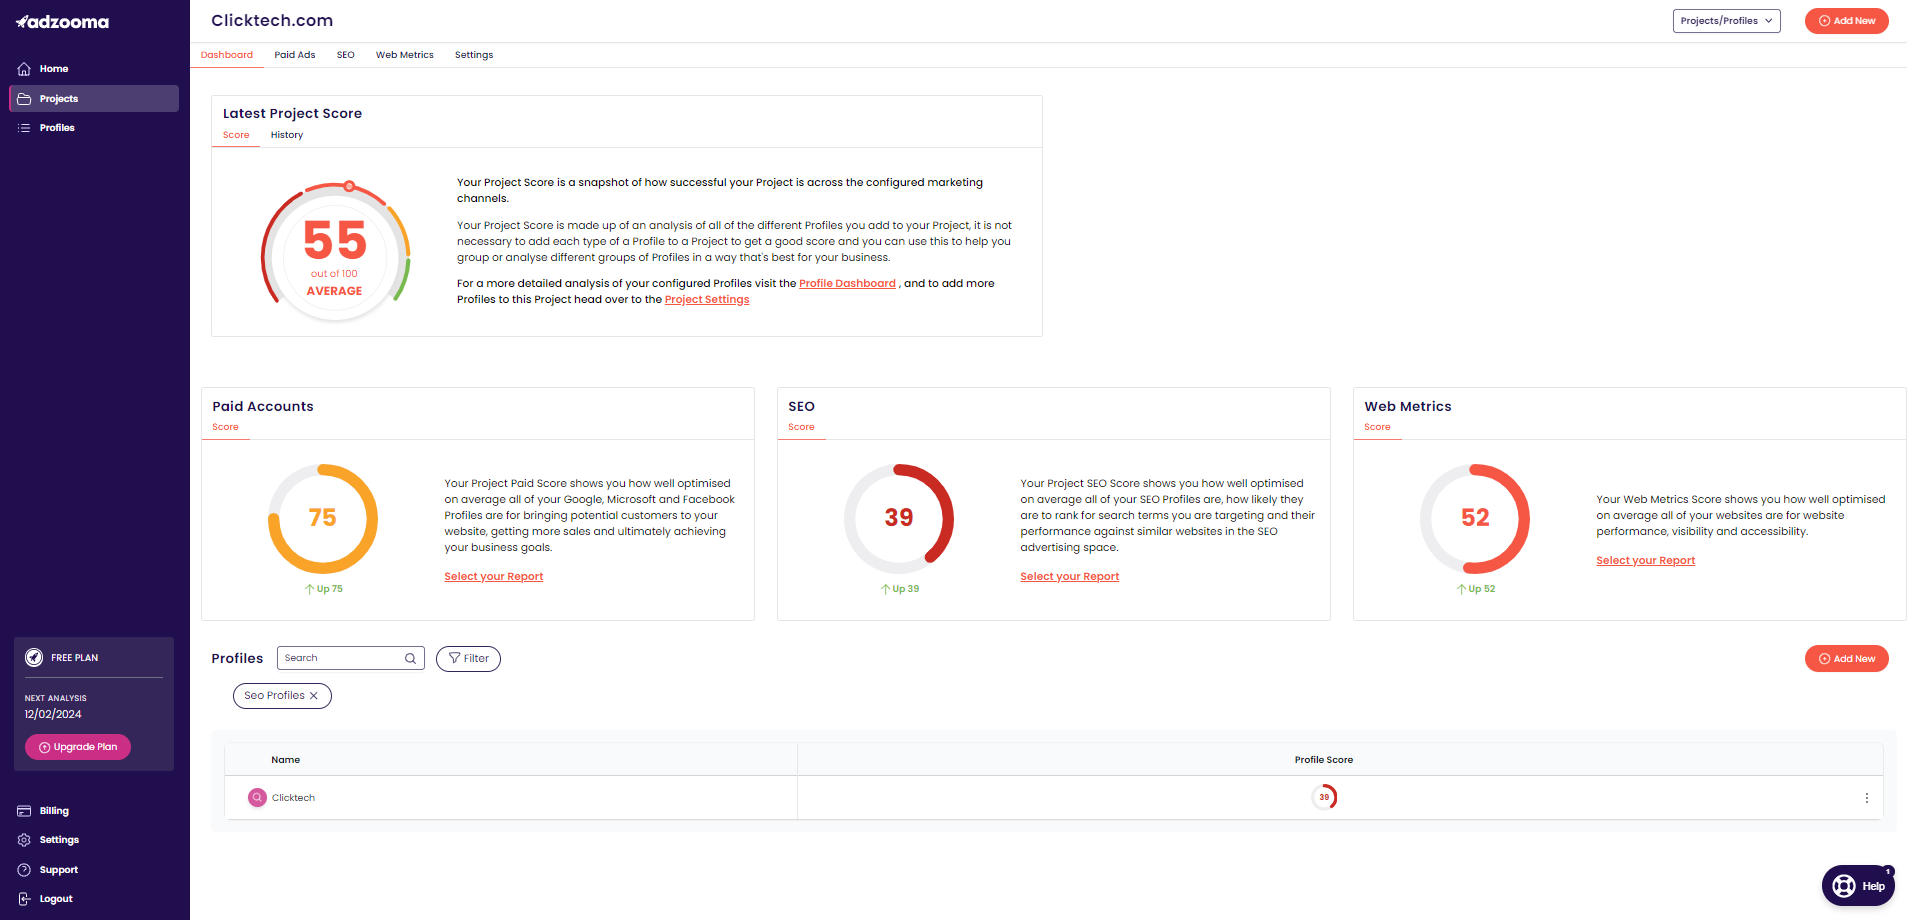Viewport: 1907px width, 920px height.
Task: Open Settings from sidebar bottom
Action: (x=94, y=840)
